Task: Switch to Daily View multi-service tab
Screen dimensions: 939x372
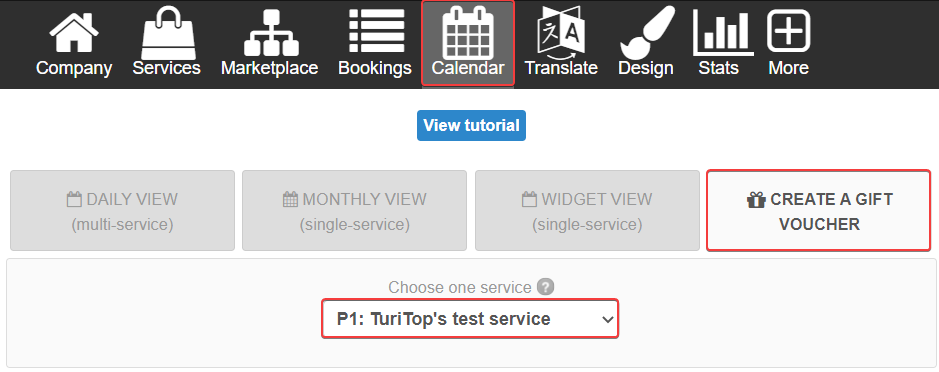Action: (x=122, y=210)
